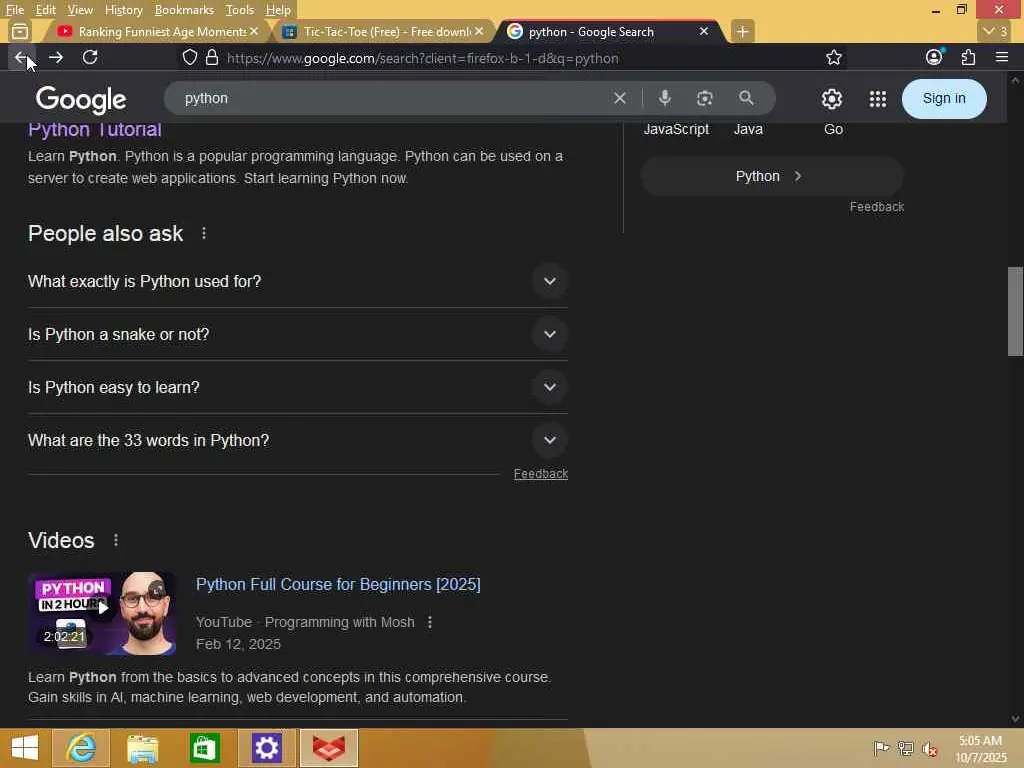Open the Firefox hamburger application menu
Screen dimensions: 1024x768
[1002, 57]
